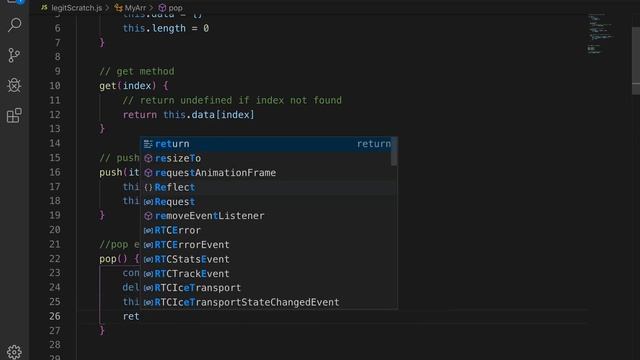Click the 'get(index) {' line

point(134,86)
